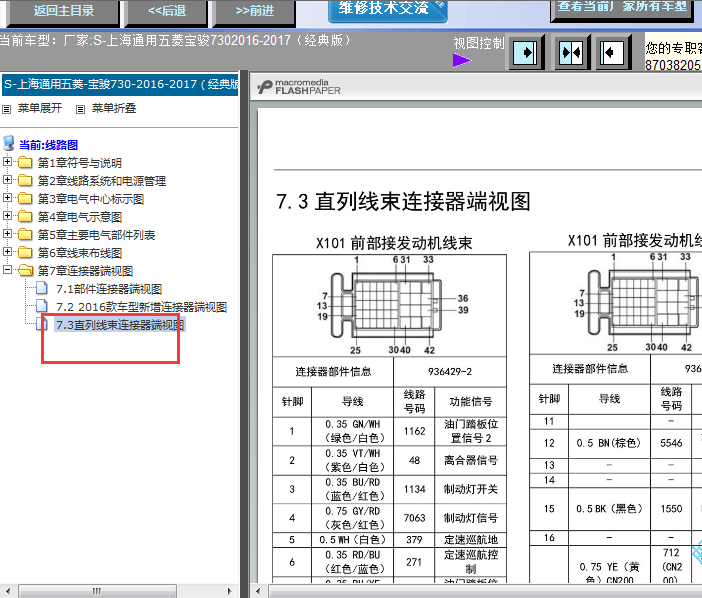Click left panel scroll-right arrow
Screen dimensions: 702x598
pos(230,591)
